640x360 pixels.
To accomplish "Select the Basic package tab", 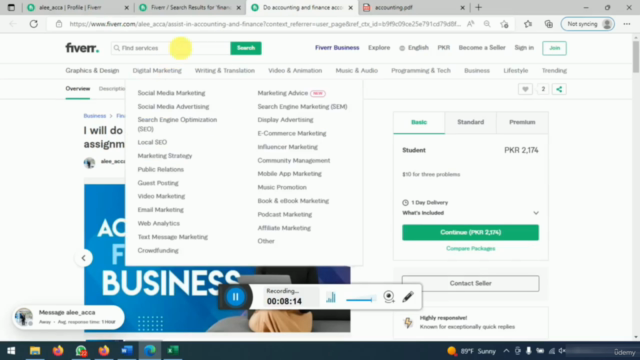I will click(419, 122).
